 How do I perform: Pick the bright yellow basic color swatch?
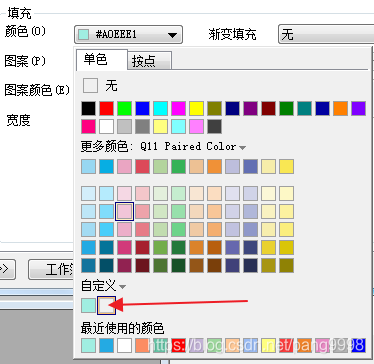pos(196,109)
